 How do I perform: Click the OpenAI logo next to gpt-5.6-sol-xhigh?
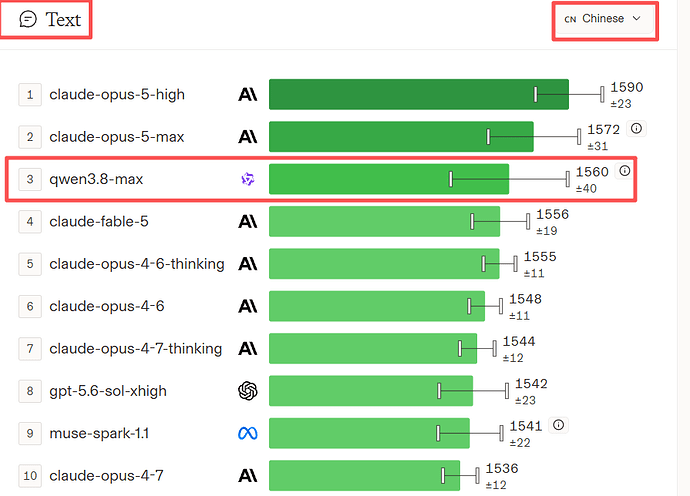pyautogui.click(x=248, y=391)
